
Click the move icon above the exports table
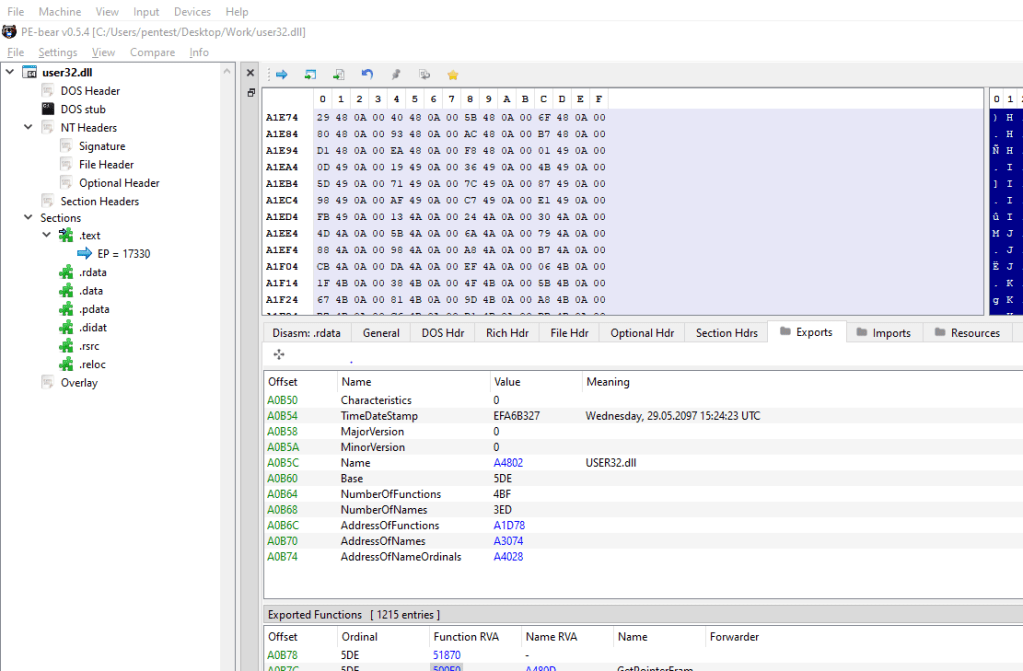279,355
